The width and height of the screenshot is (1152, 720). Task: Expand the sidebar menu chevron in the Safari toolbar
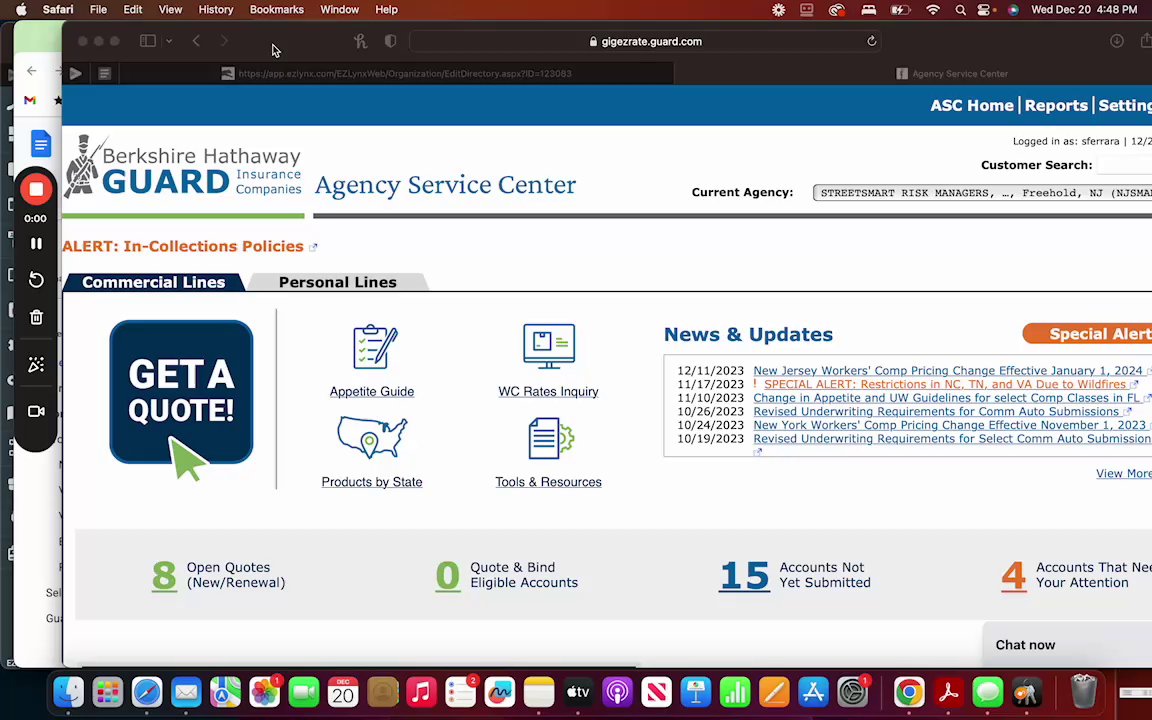tap(169, 41)
